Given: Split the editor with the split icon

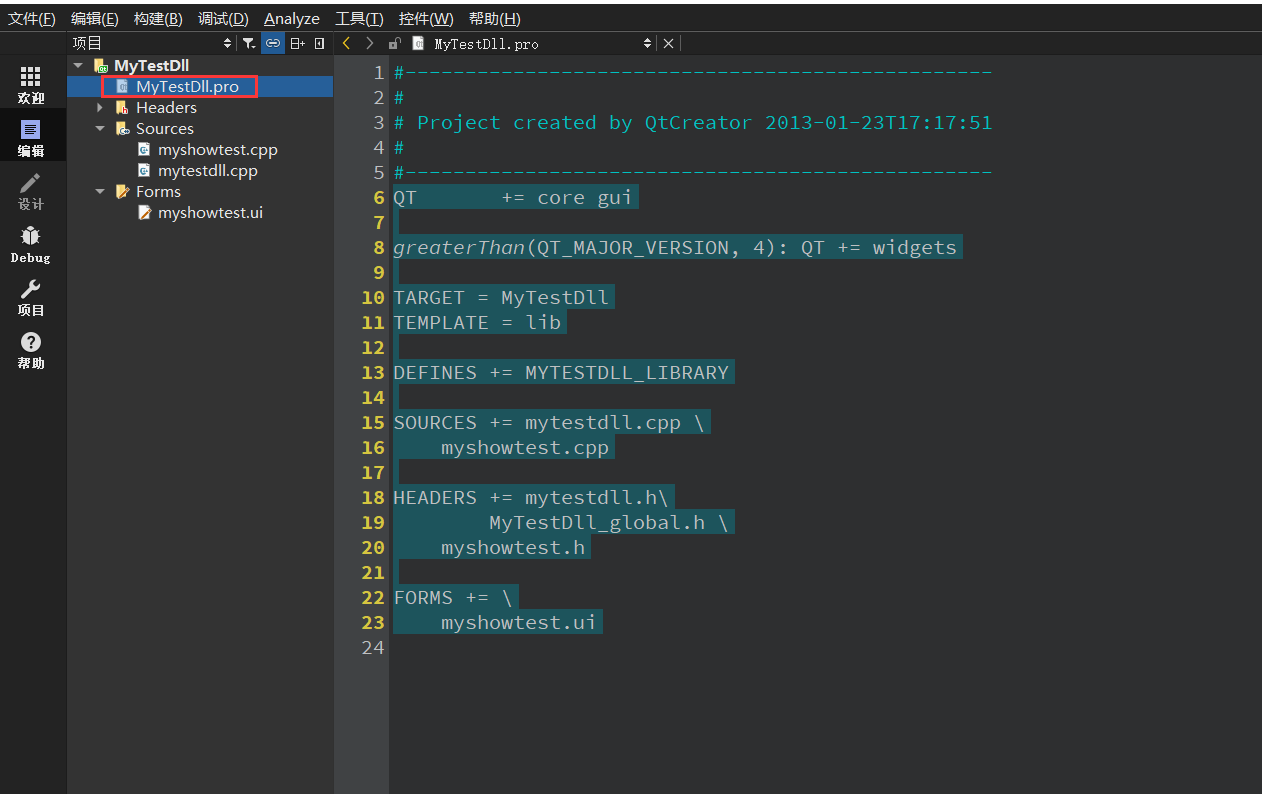Looking at the screenshot, I should pos(296,43).
